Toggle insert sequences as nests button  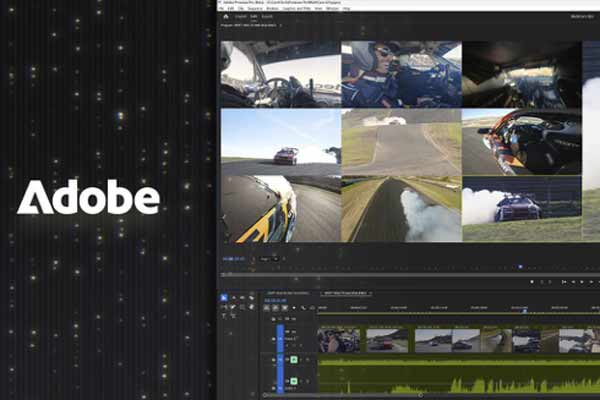[266, 308]
